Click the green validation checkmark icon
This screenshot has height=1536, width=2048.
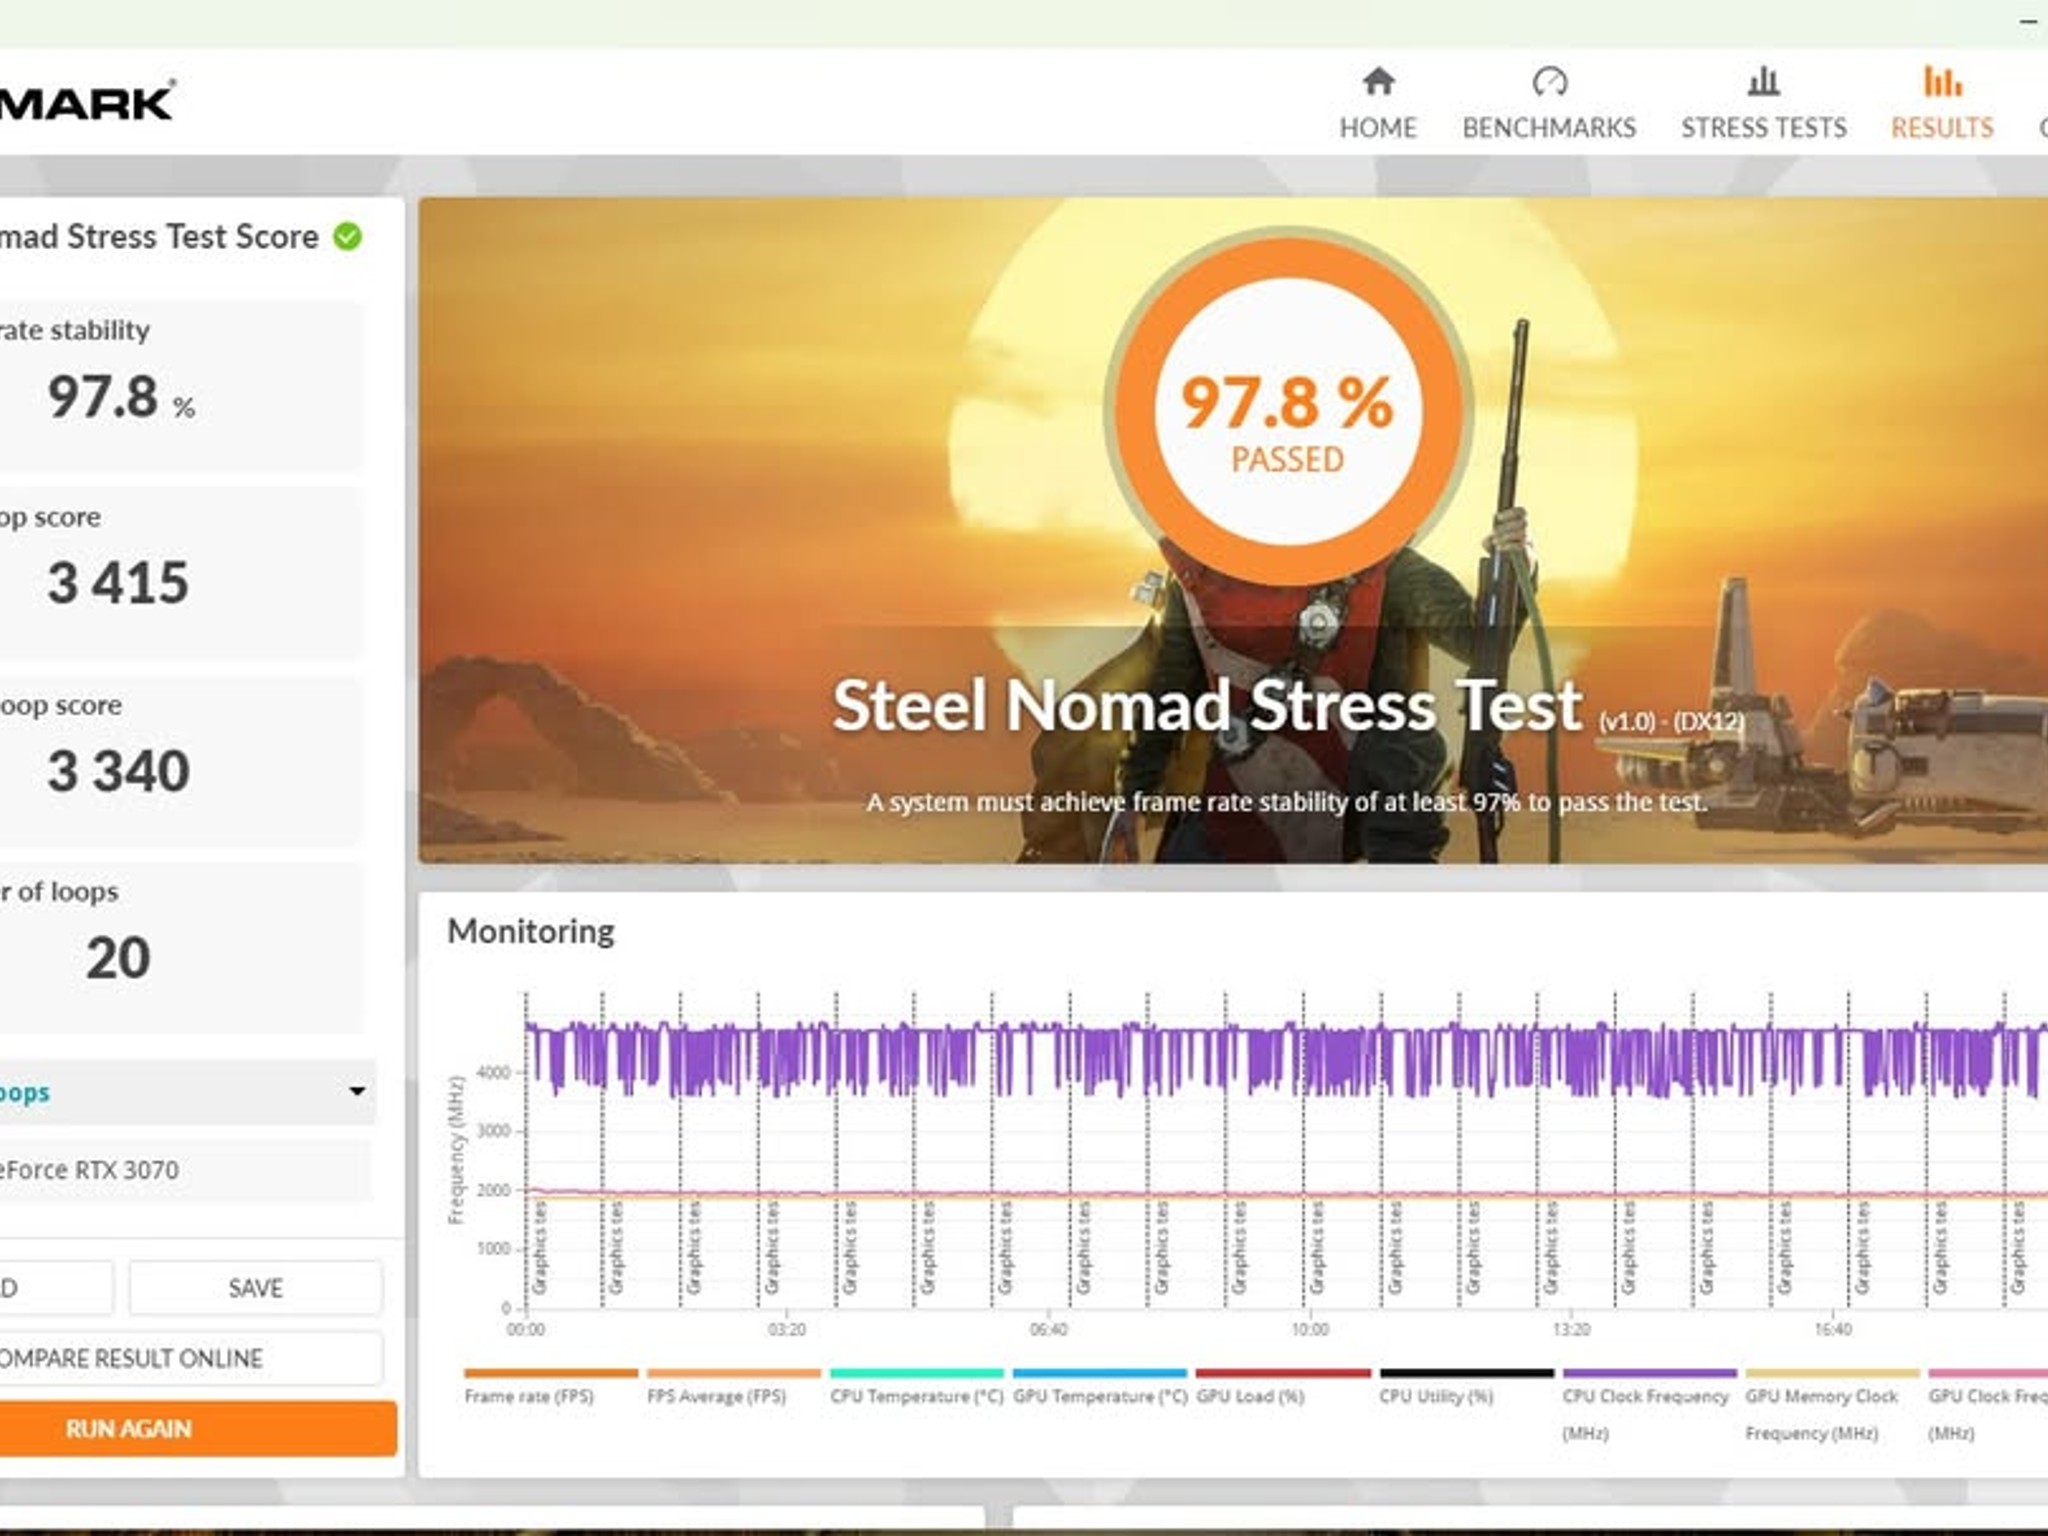[x=348, y=237]
